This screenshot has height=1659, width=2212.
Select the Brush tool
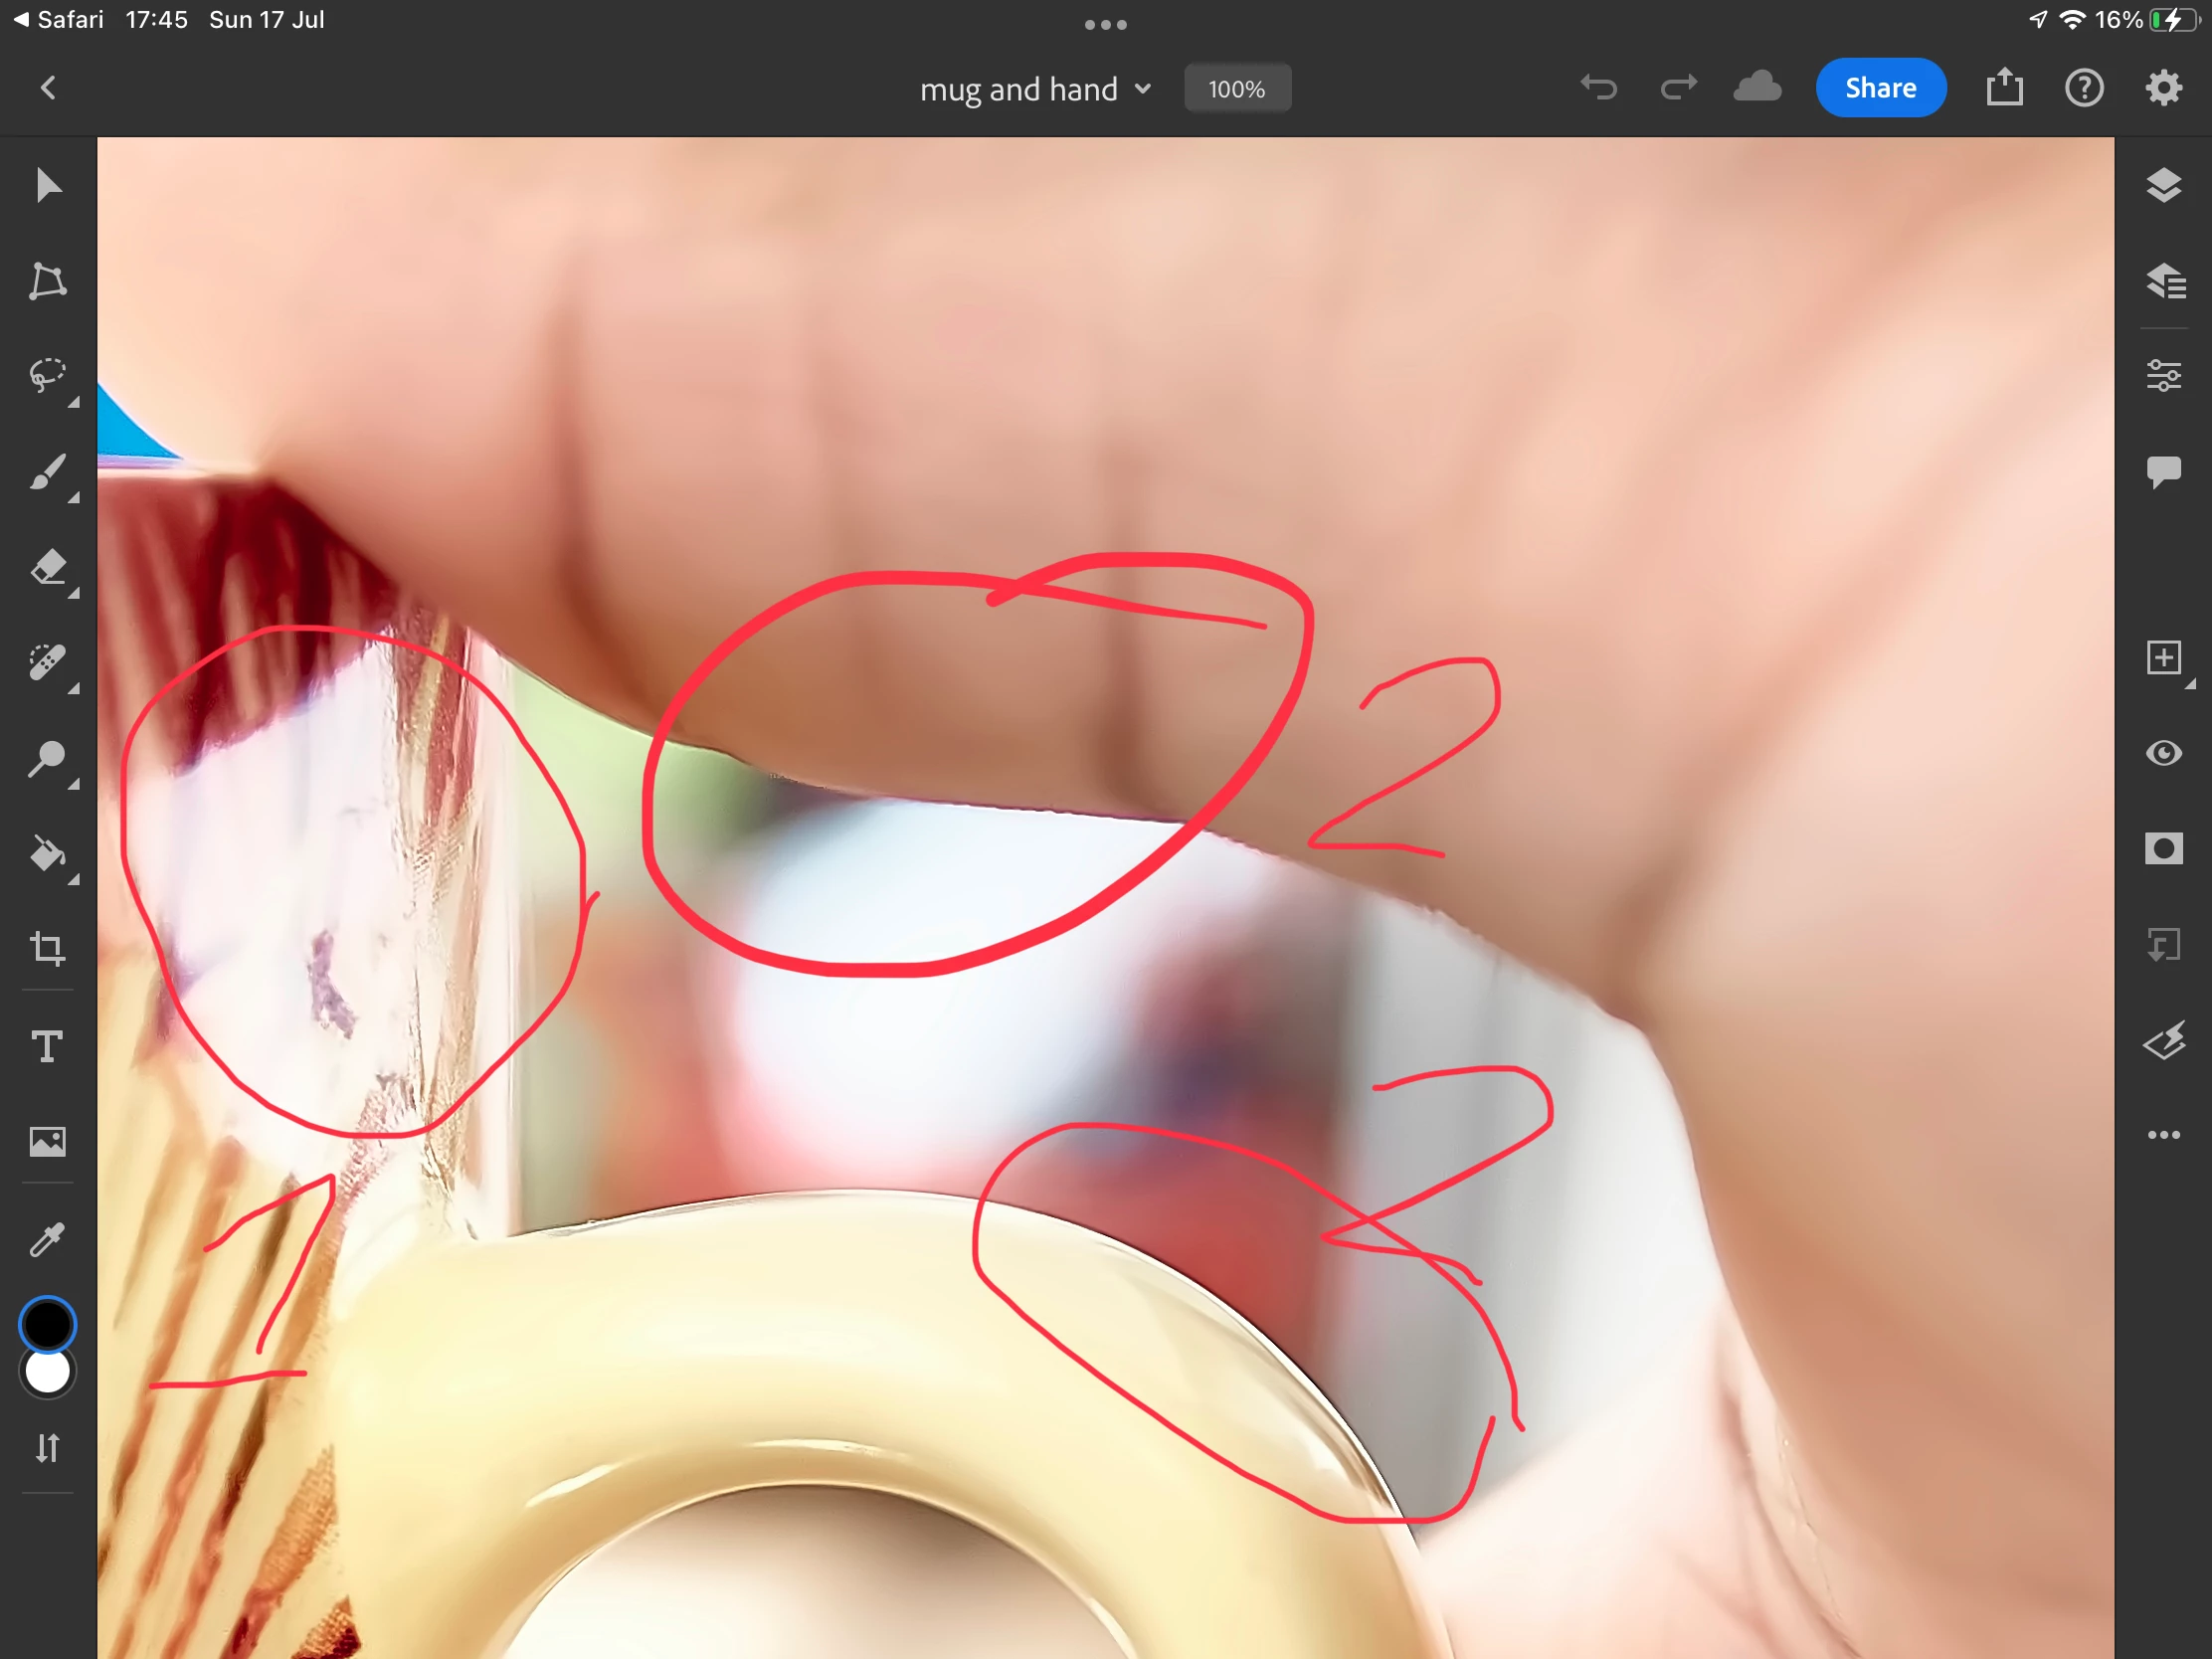pyautogui.click(x=48, y=472)
